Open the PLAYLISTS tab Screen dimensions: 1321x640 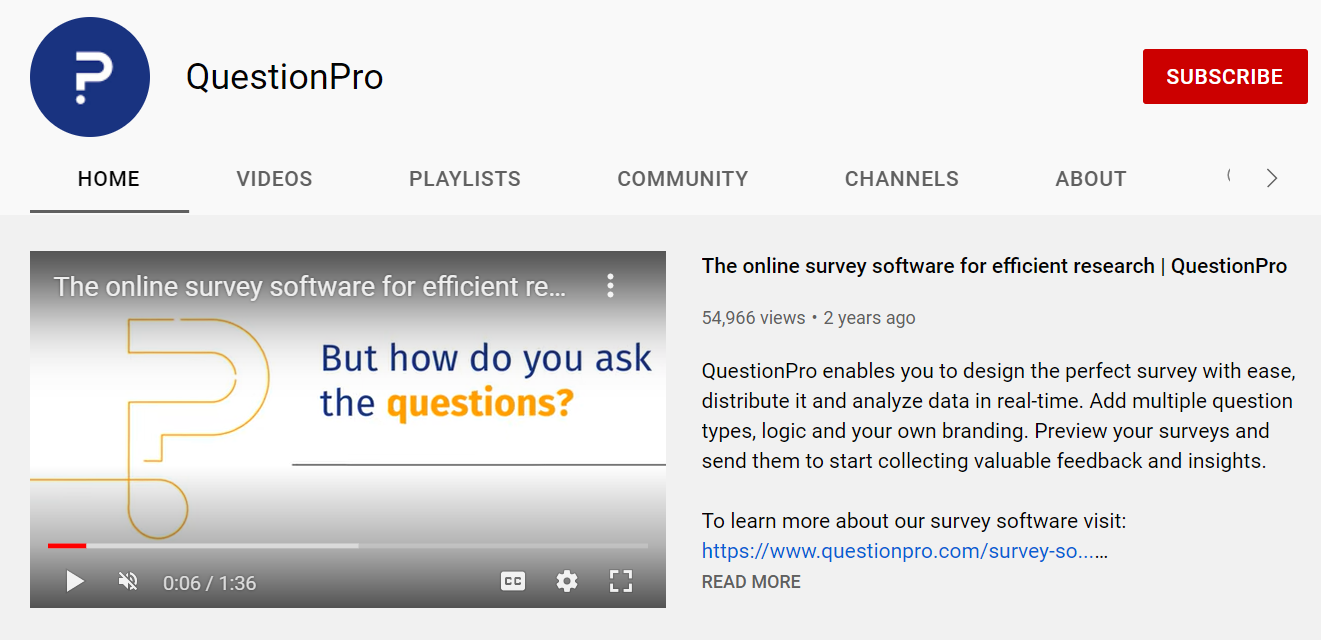pyautogui.click(x=465, y=179)
